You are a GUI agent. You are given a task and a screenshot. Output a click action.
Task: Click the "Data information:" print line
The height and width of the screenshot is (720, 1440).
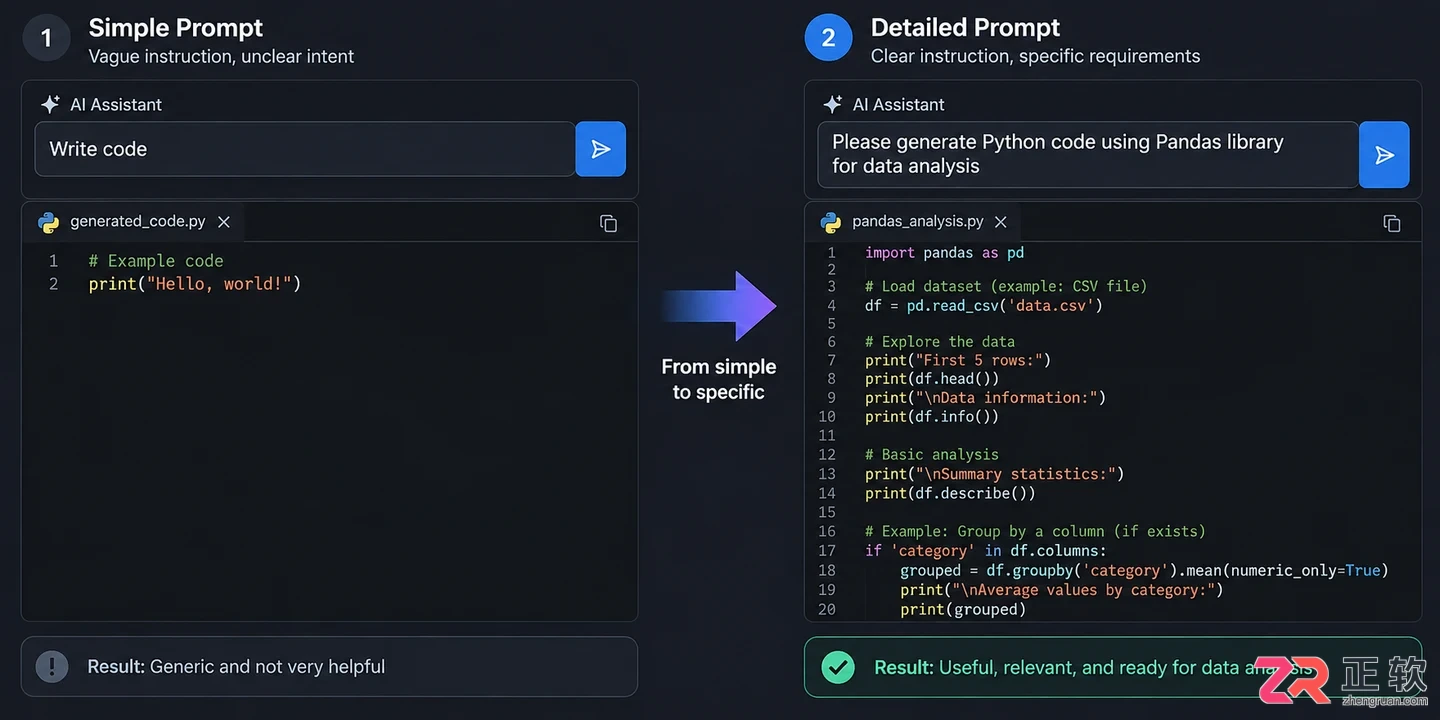click(x=986, y=398)
